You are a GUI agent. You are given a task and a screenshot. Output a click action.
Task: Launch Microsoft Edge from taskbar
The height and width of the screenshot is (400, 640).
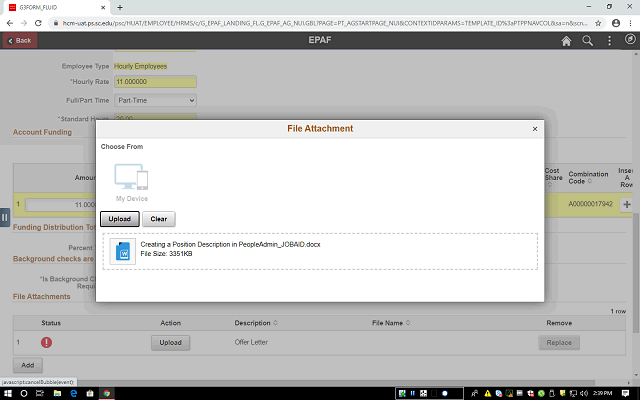[73, 393]
